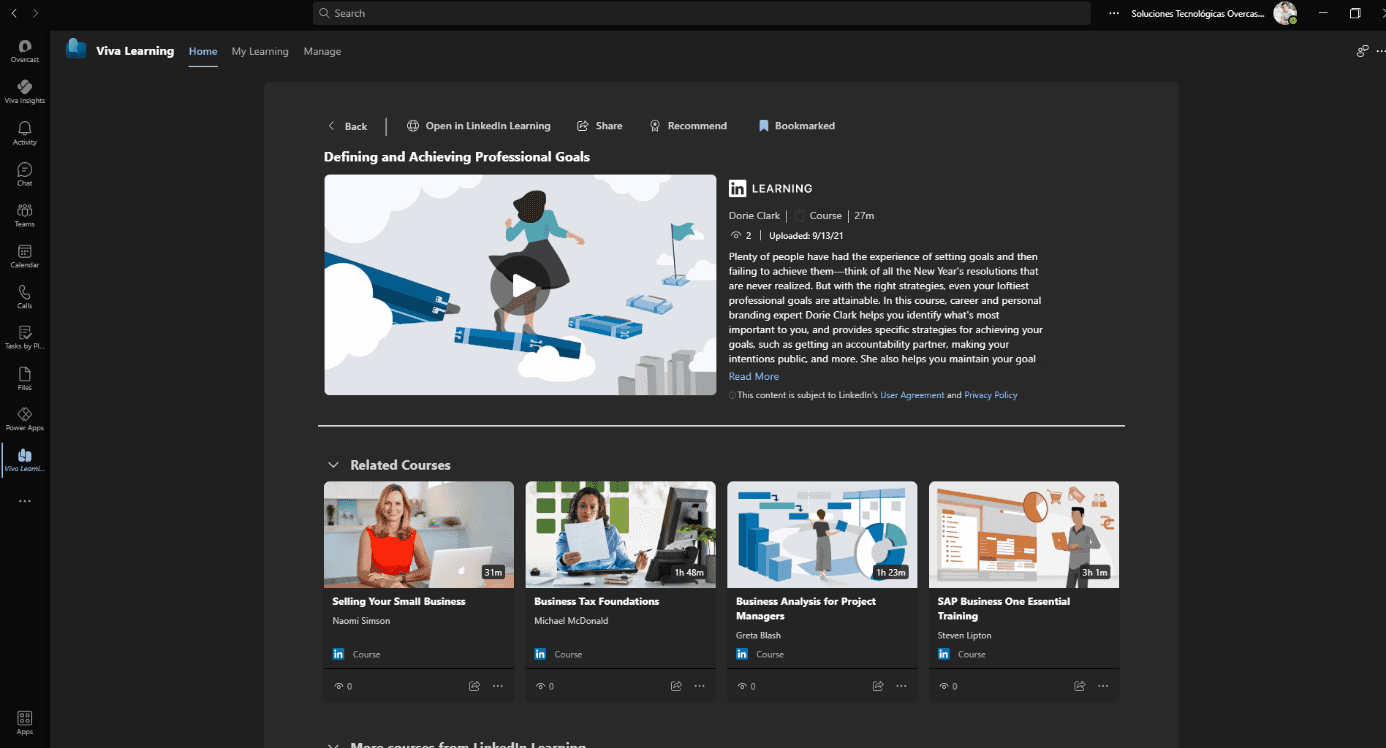The height and width of the screenshot is (748, 1386).
Task: Click the Viva Learning app logo
Action: pos(76,49)
